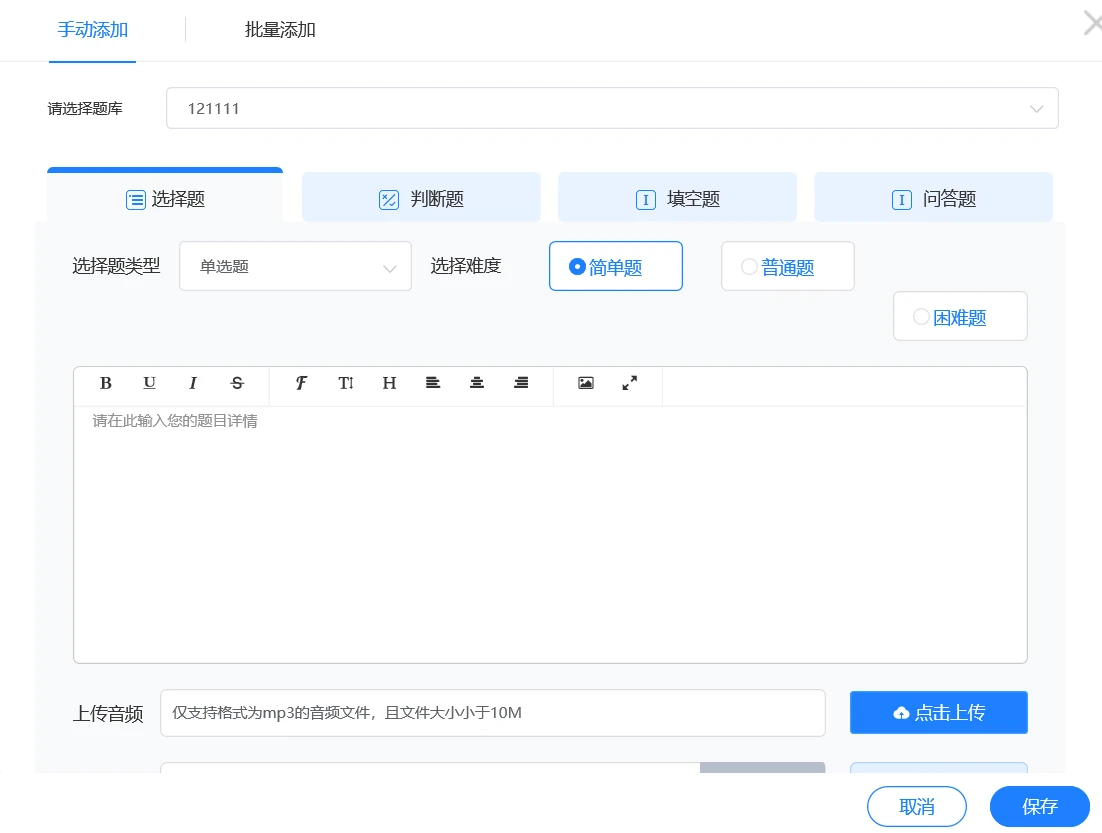Click into the question detail text area
The height and width of the screenshot is (833, 1102).
[x=550, y=530]
